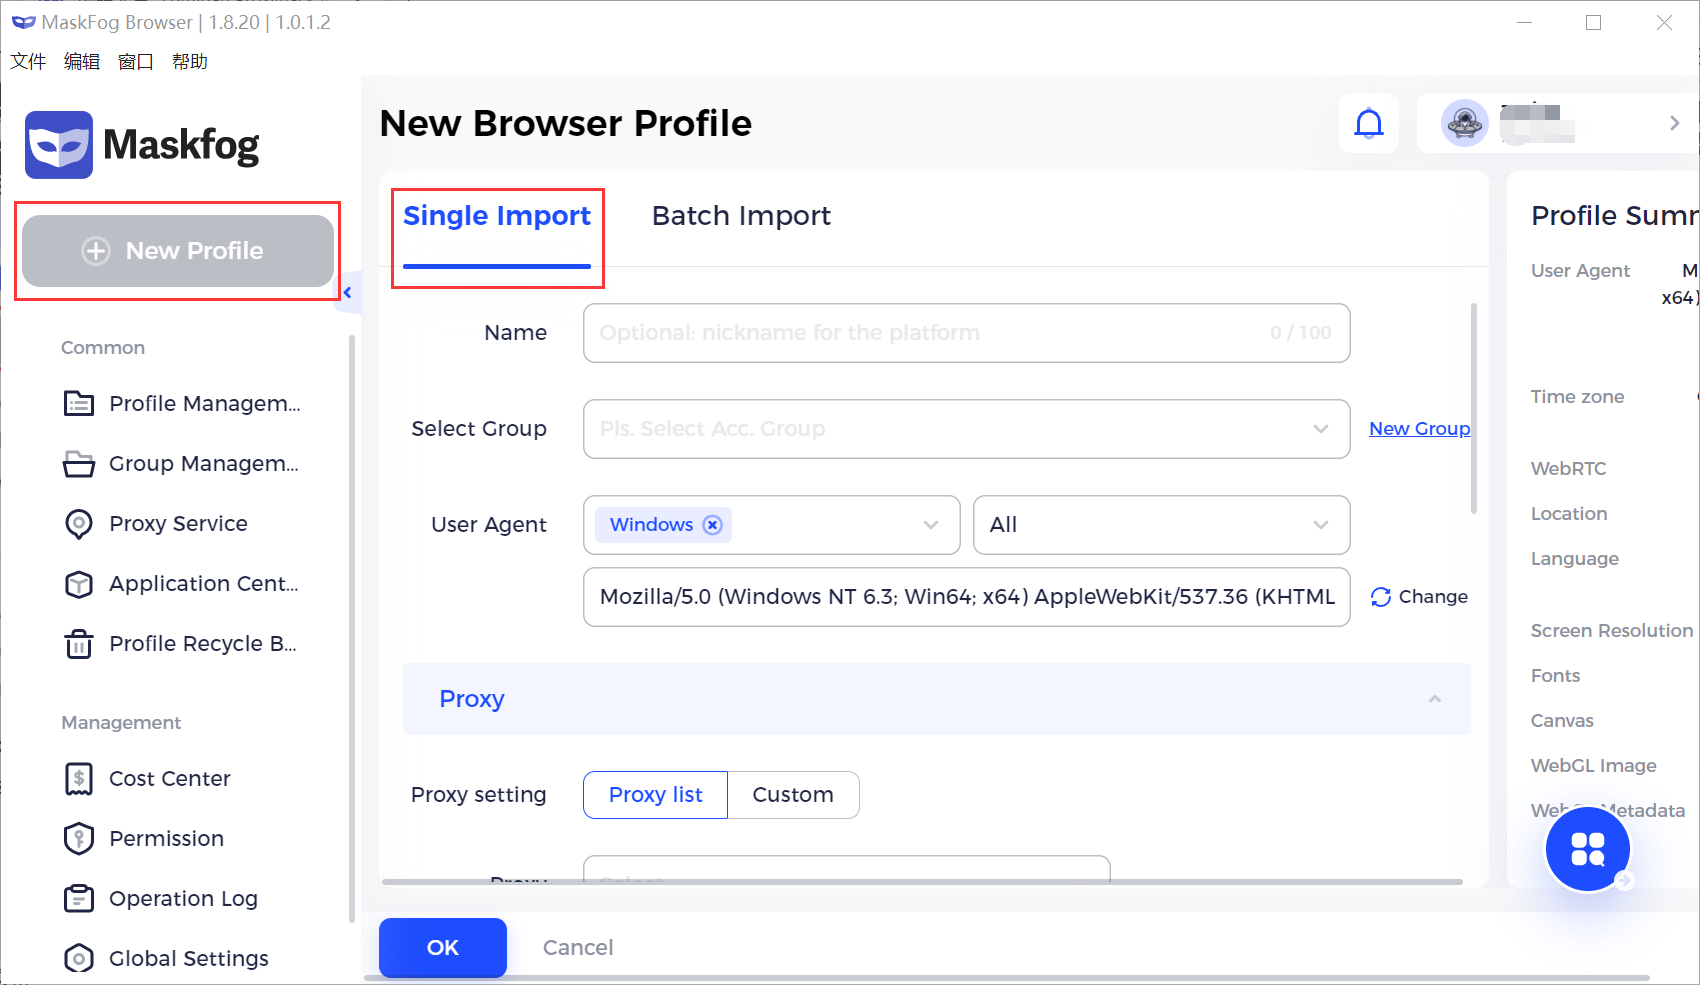This screenshot has height=985, width=1700.
Task: Click the Screen Resolution summary row
Action: point(1612,631)
